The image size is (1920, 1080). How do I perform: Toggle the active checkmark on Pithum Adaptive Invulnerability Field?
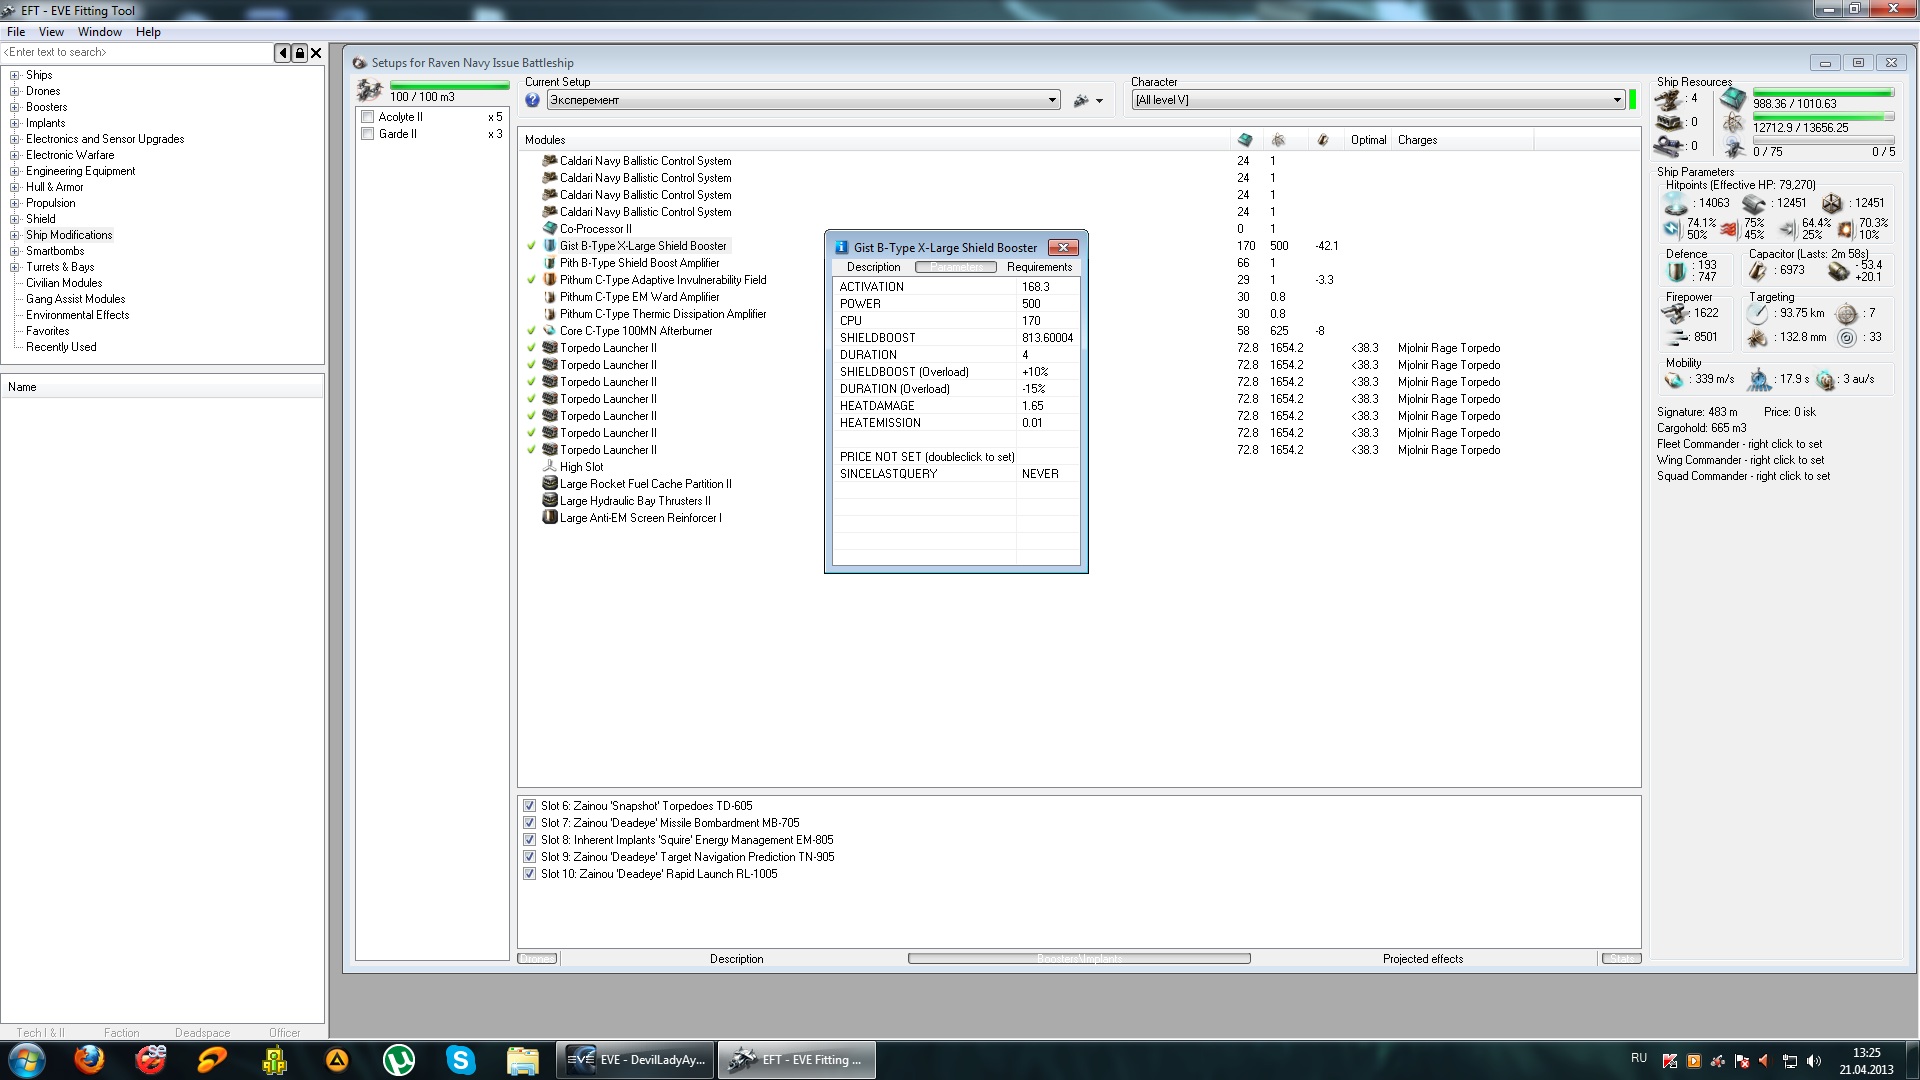[x=532, y=280]
